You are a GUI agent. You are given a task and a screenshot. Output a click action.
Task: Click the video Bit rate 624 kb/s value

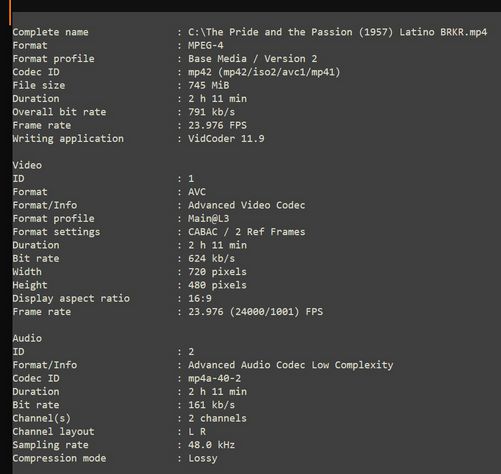click(211, 259)
